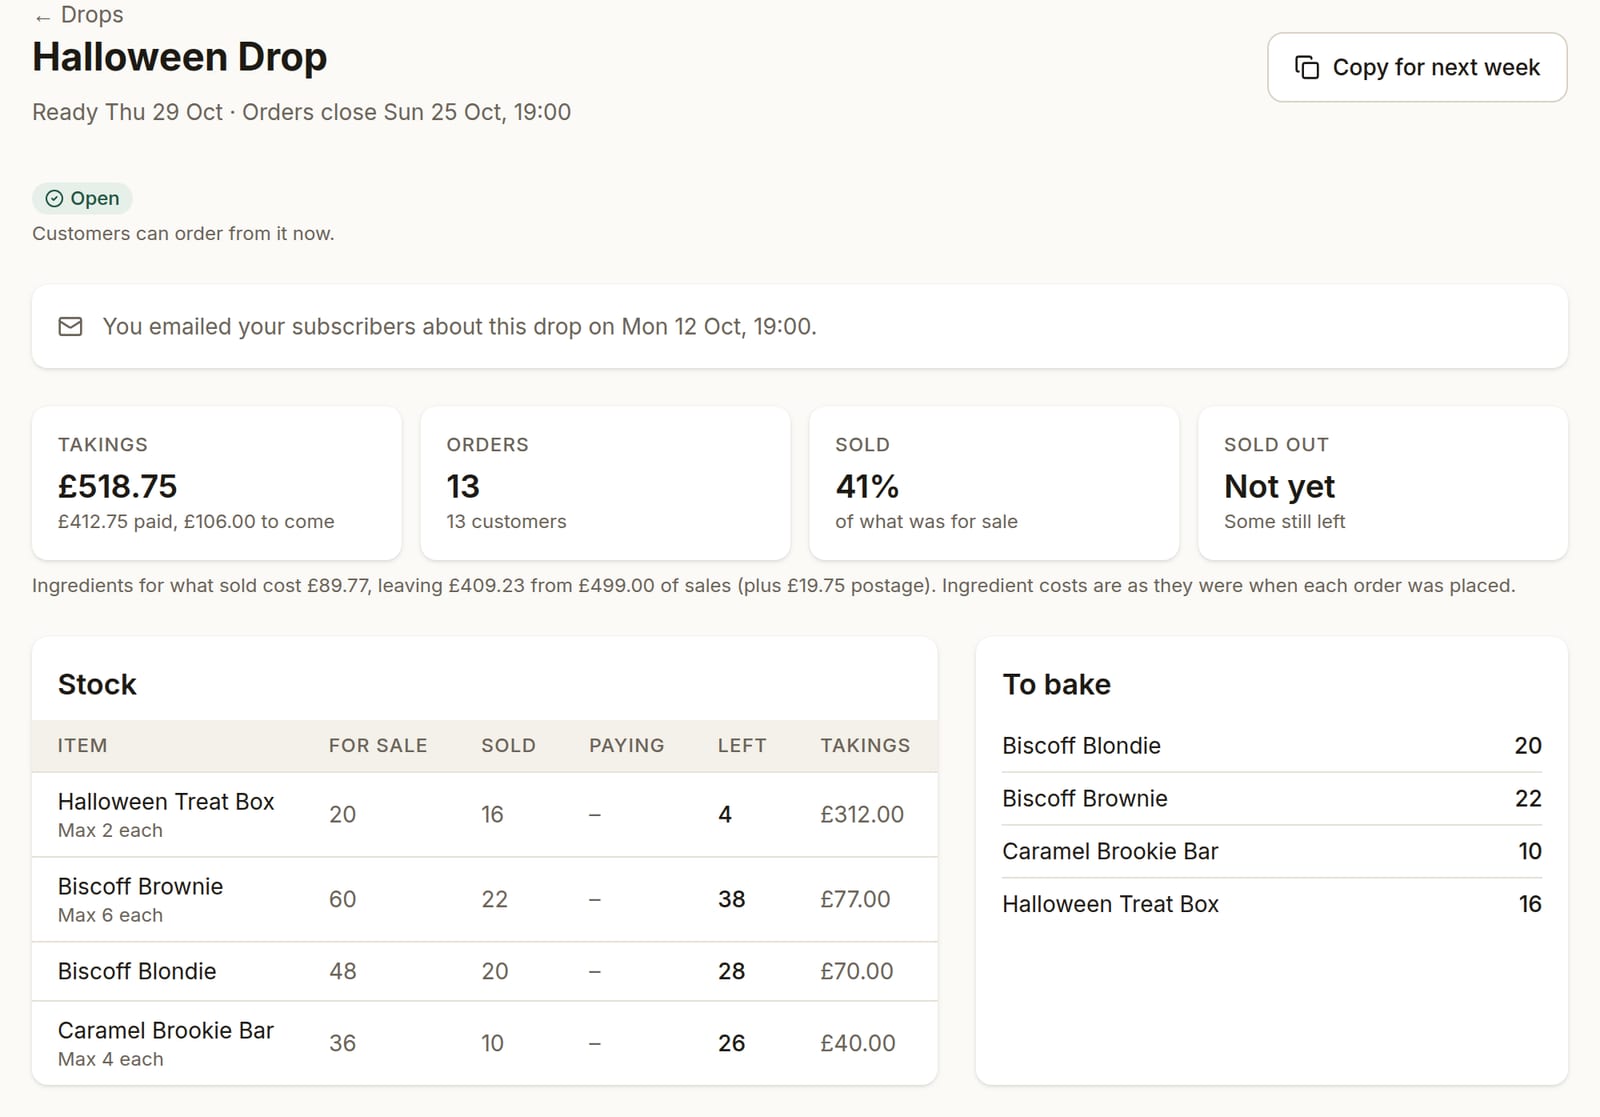This screenshot has width=1600, height=1117.
Task: Click the Max 4 each limit text
Action: click(110, 1059)
